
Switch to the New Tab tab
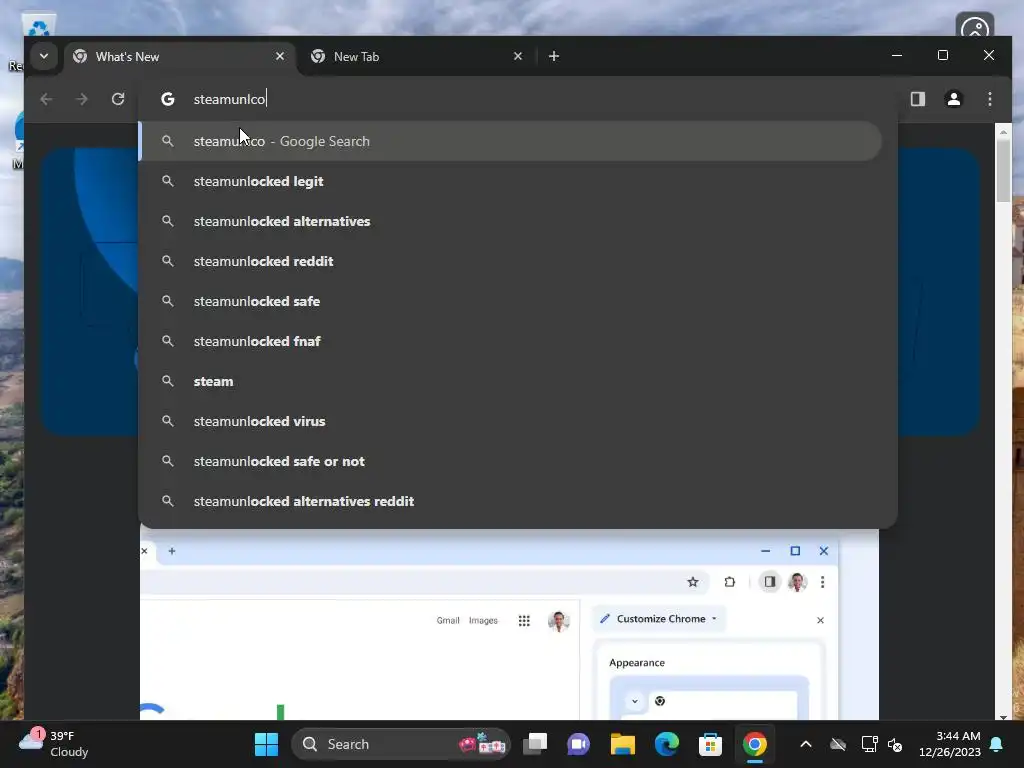pos(417,57)
